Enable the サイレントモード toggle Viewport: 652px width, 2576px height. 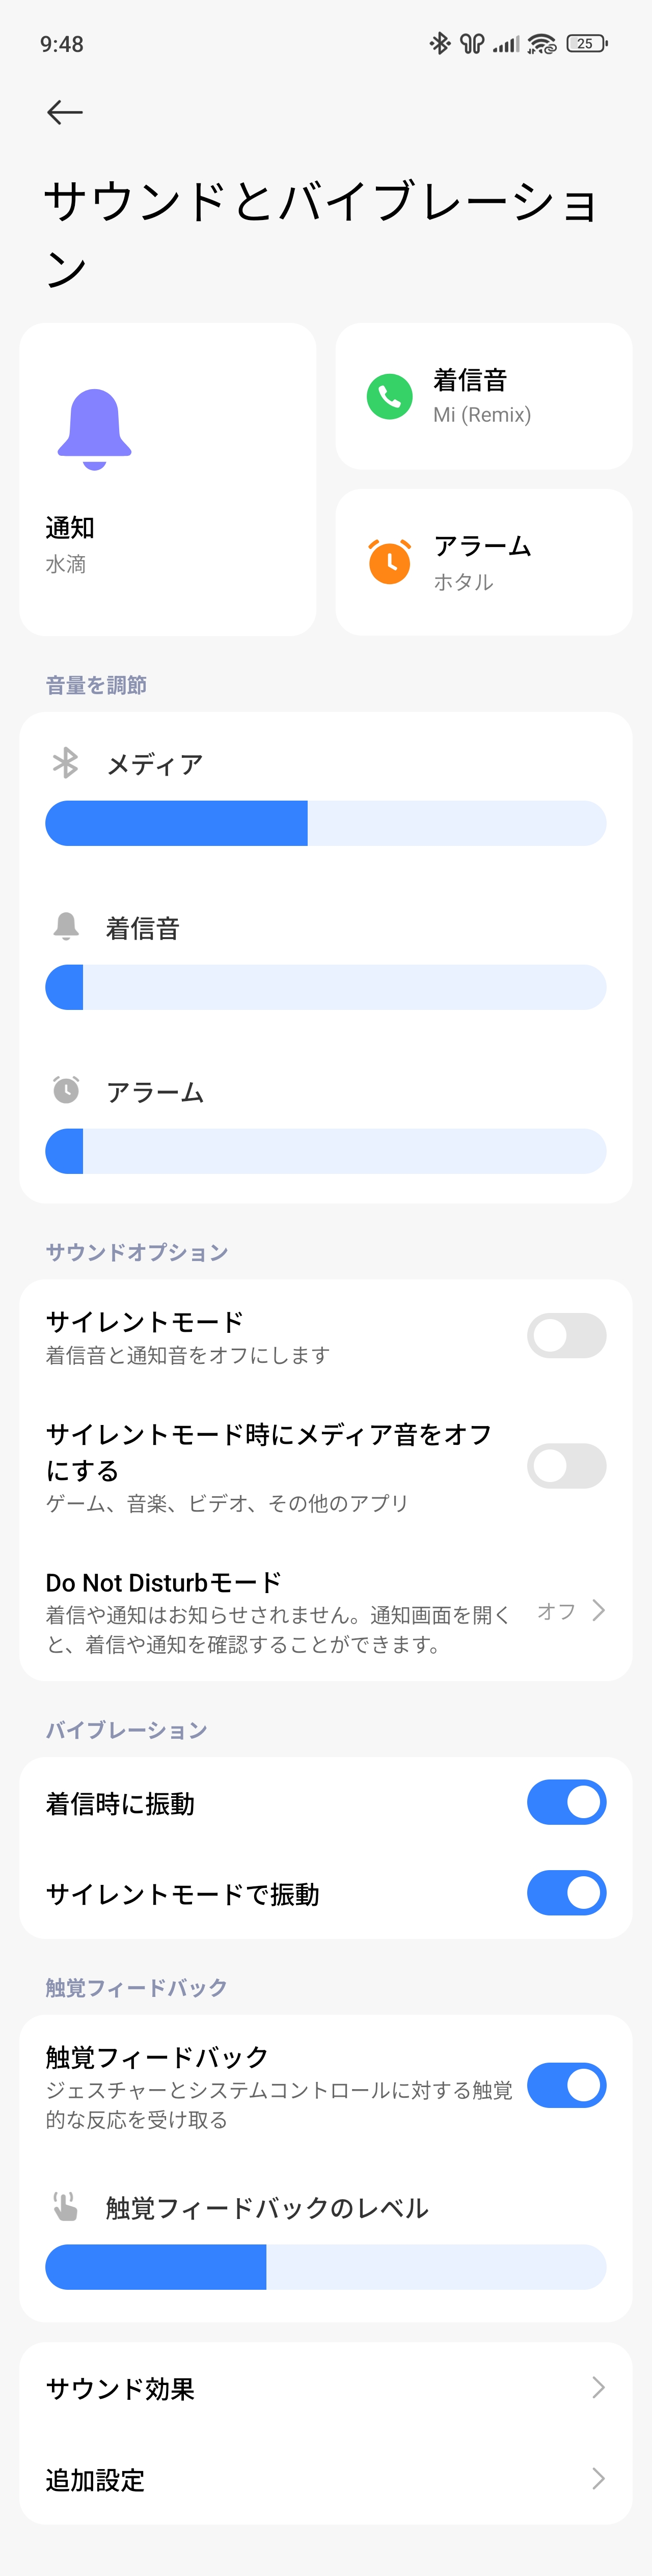[x=566, y=1335]
